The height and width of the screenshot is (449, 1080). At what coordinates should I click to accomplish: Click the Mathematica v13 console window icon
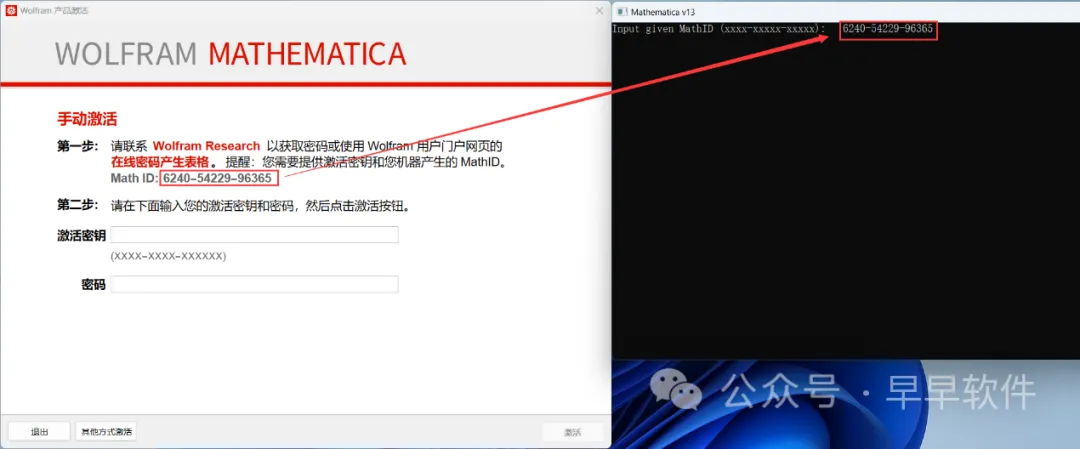622,11
